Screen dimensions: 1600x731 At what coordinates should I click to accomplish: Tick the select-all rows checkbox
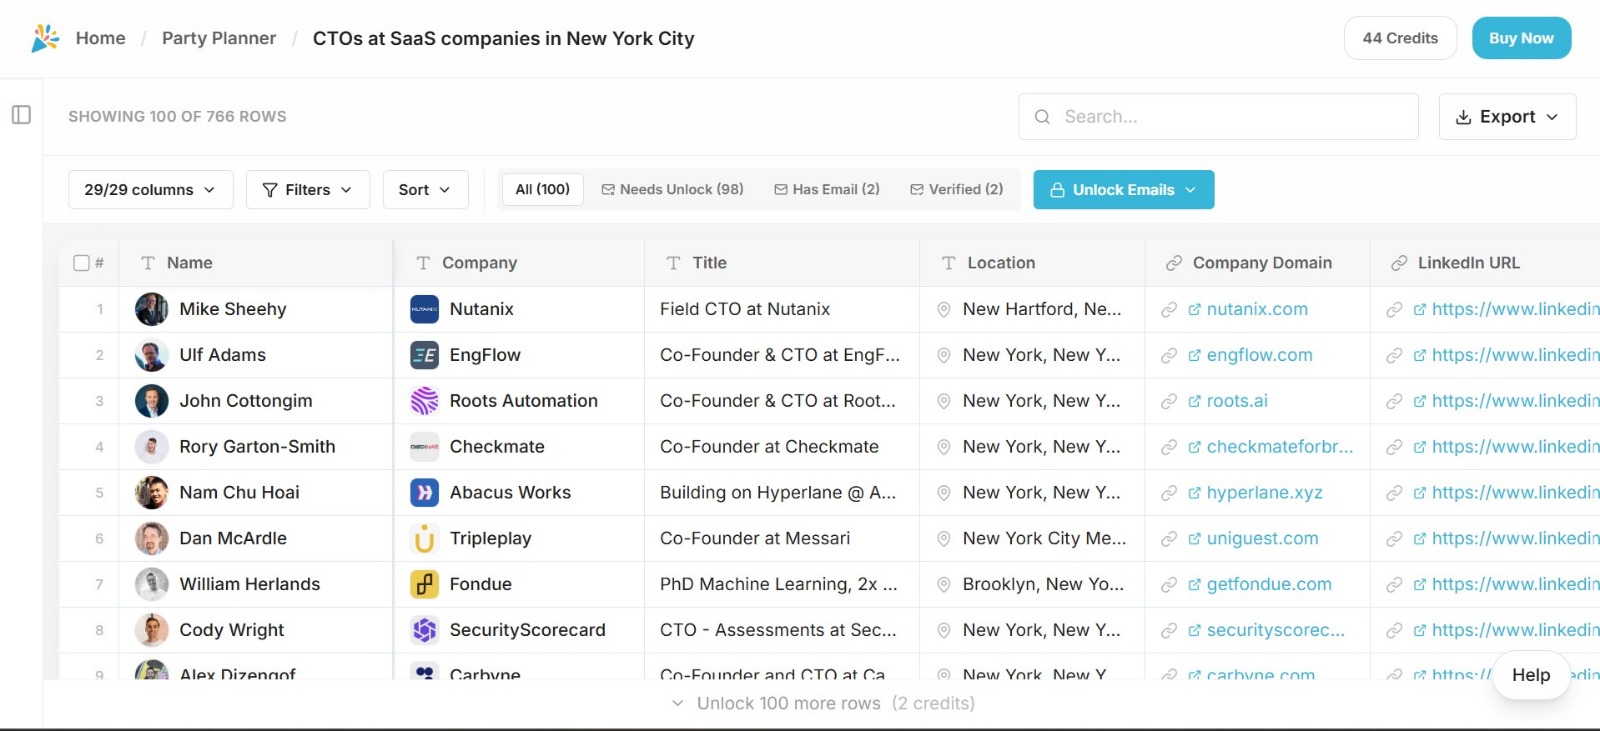pyautogui.click(x=82, y=263)
